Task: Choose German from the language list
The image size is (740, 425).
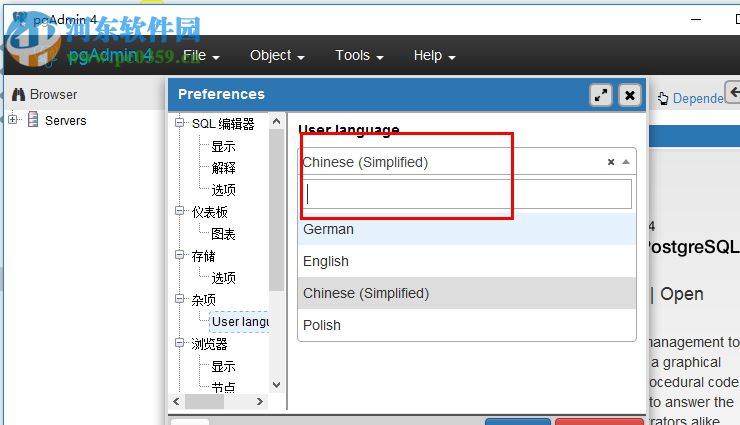Action: click(x=467, y=229)
